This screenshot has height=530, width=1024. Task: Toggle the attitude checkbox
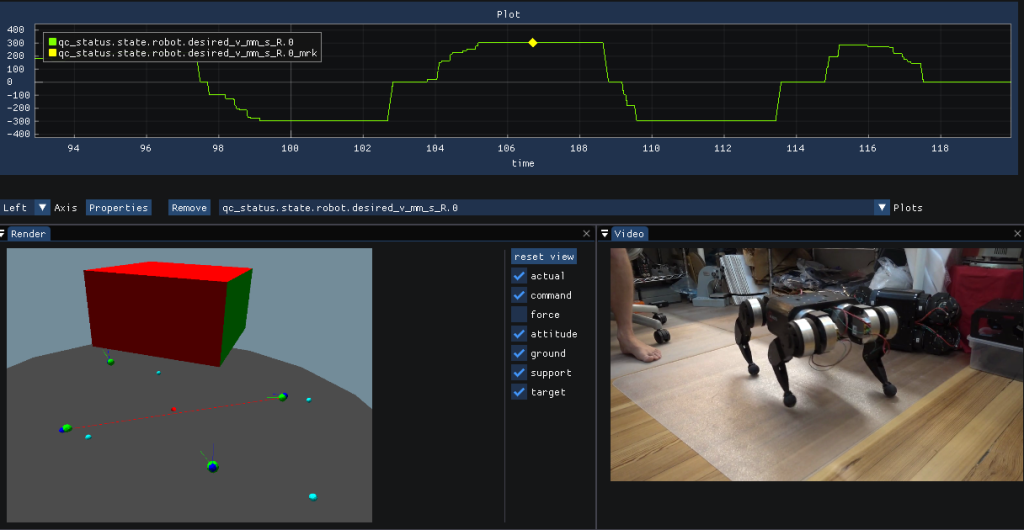pos(519,334)
